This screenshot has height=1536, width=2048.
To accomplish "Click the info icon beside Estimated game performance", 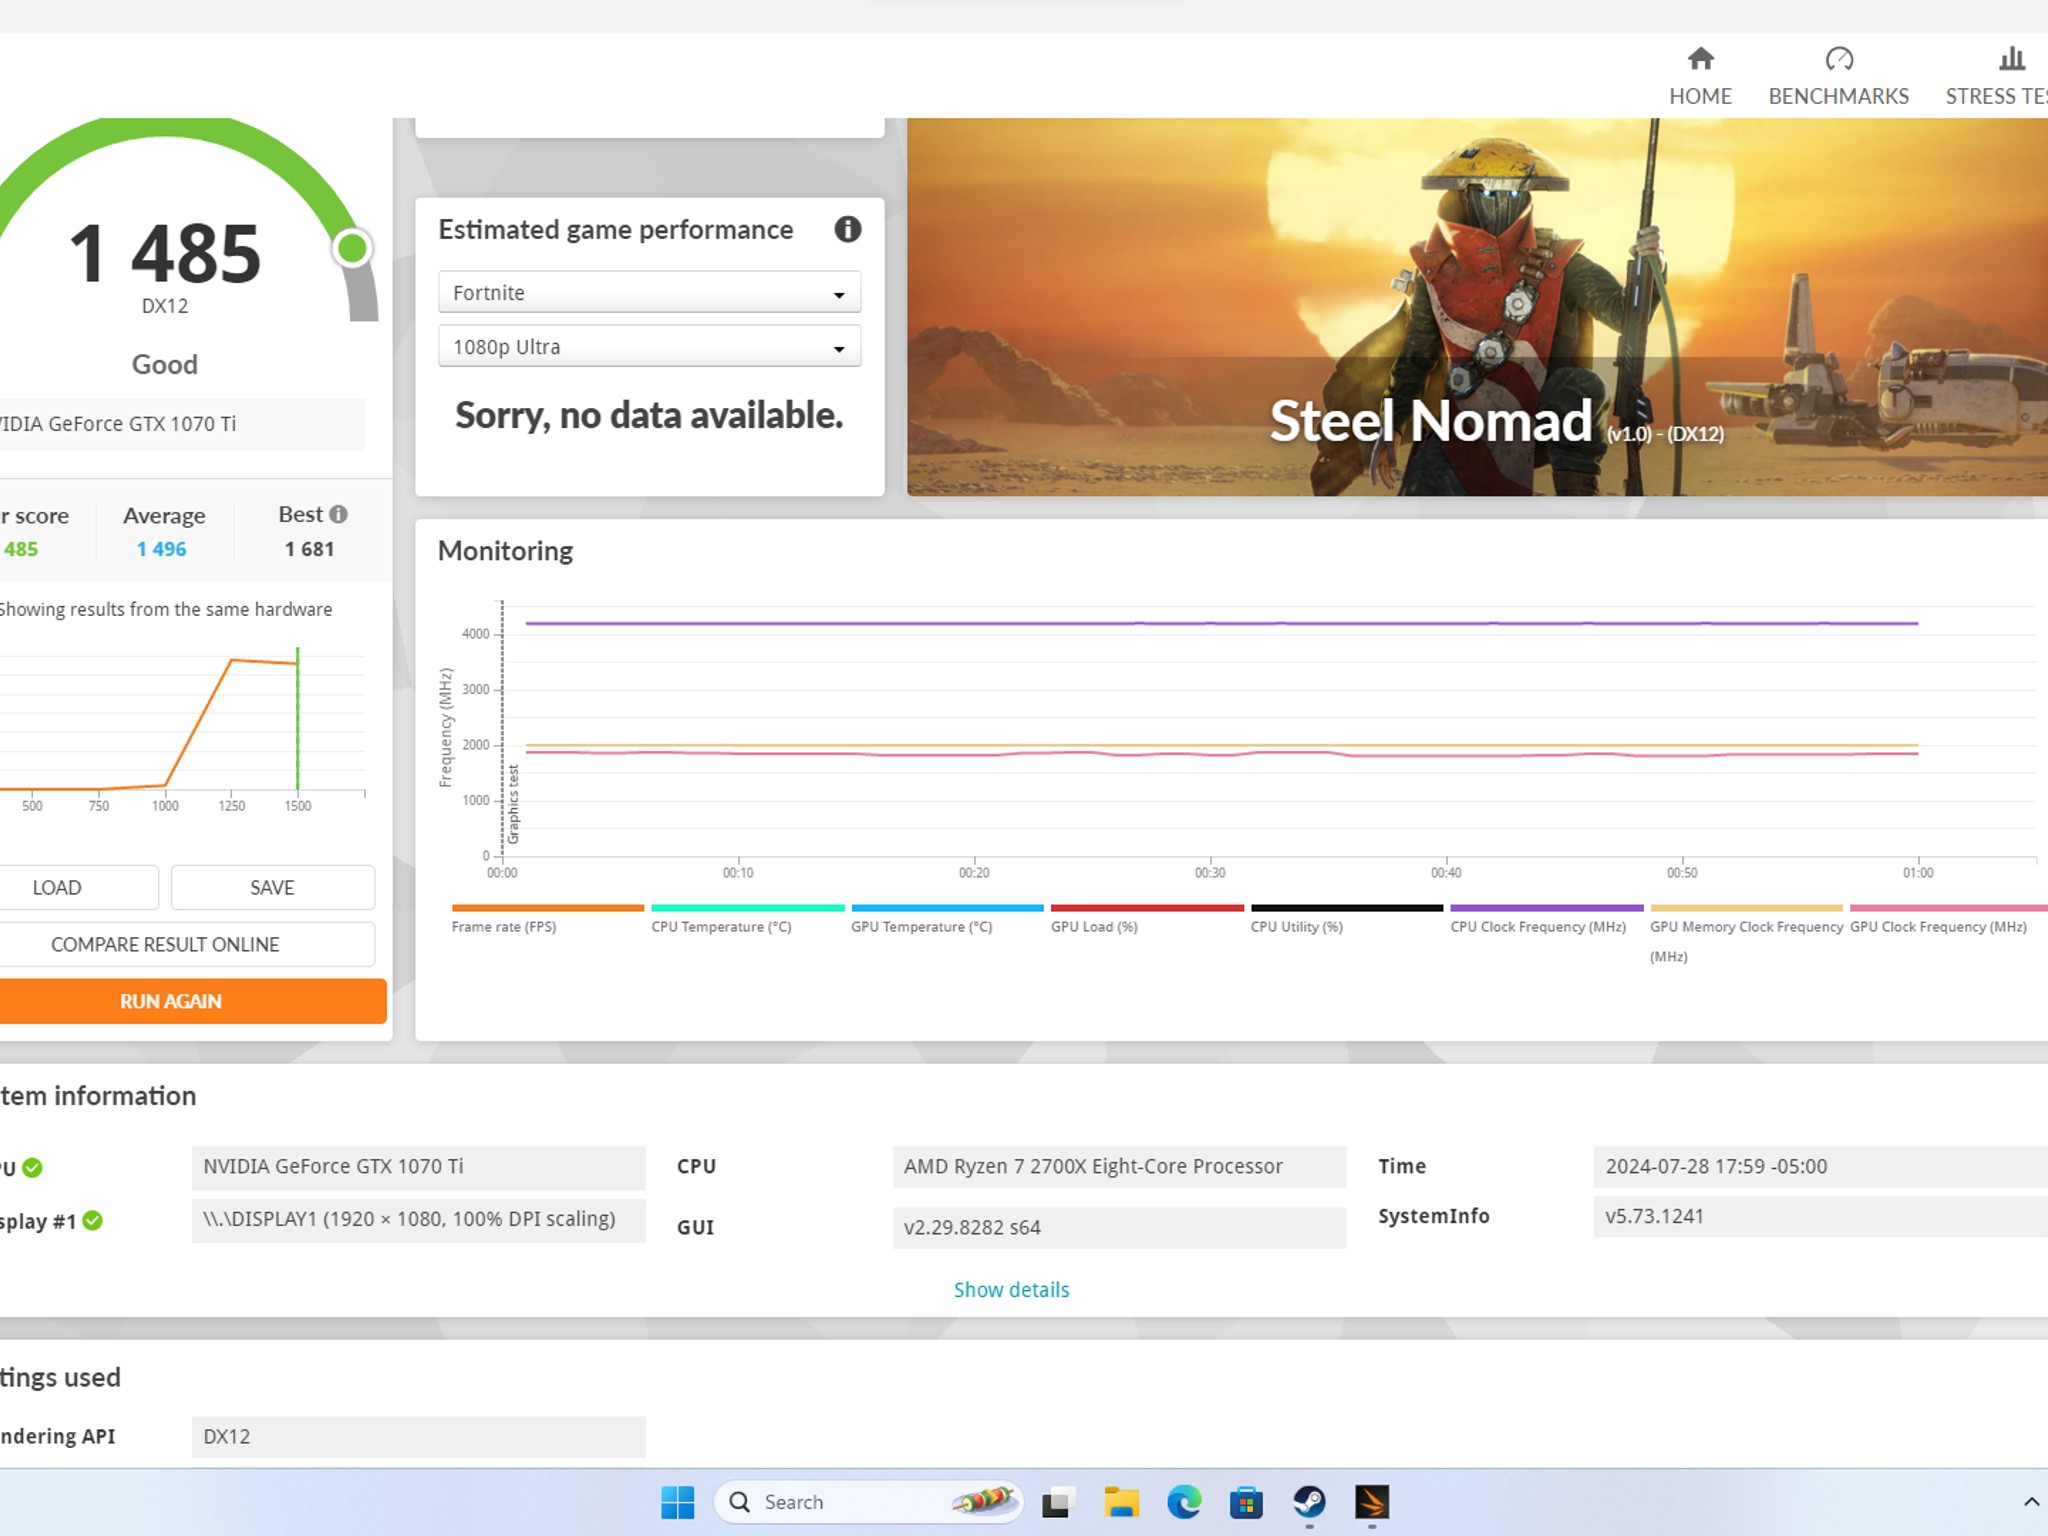I will point(847,230).
